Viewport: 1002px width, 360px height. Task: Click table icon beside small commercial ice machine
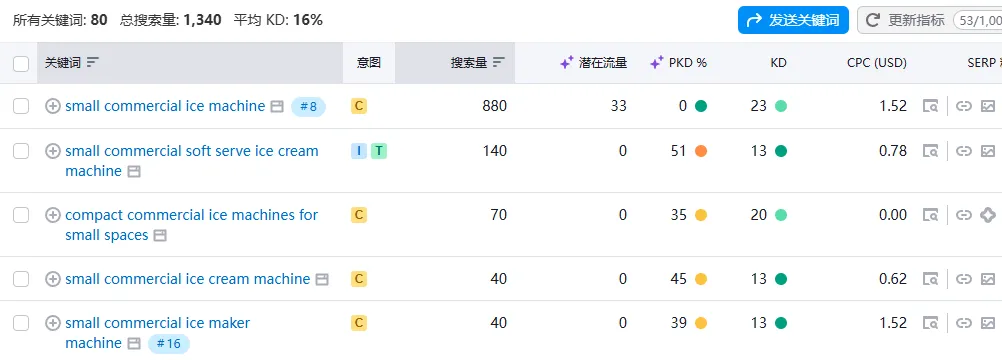pos(277,107)
